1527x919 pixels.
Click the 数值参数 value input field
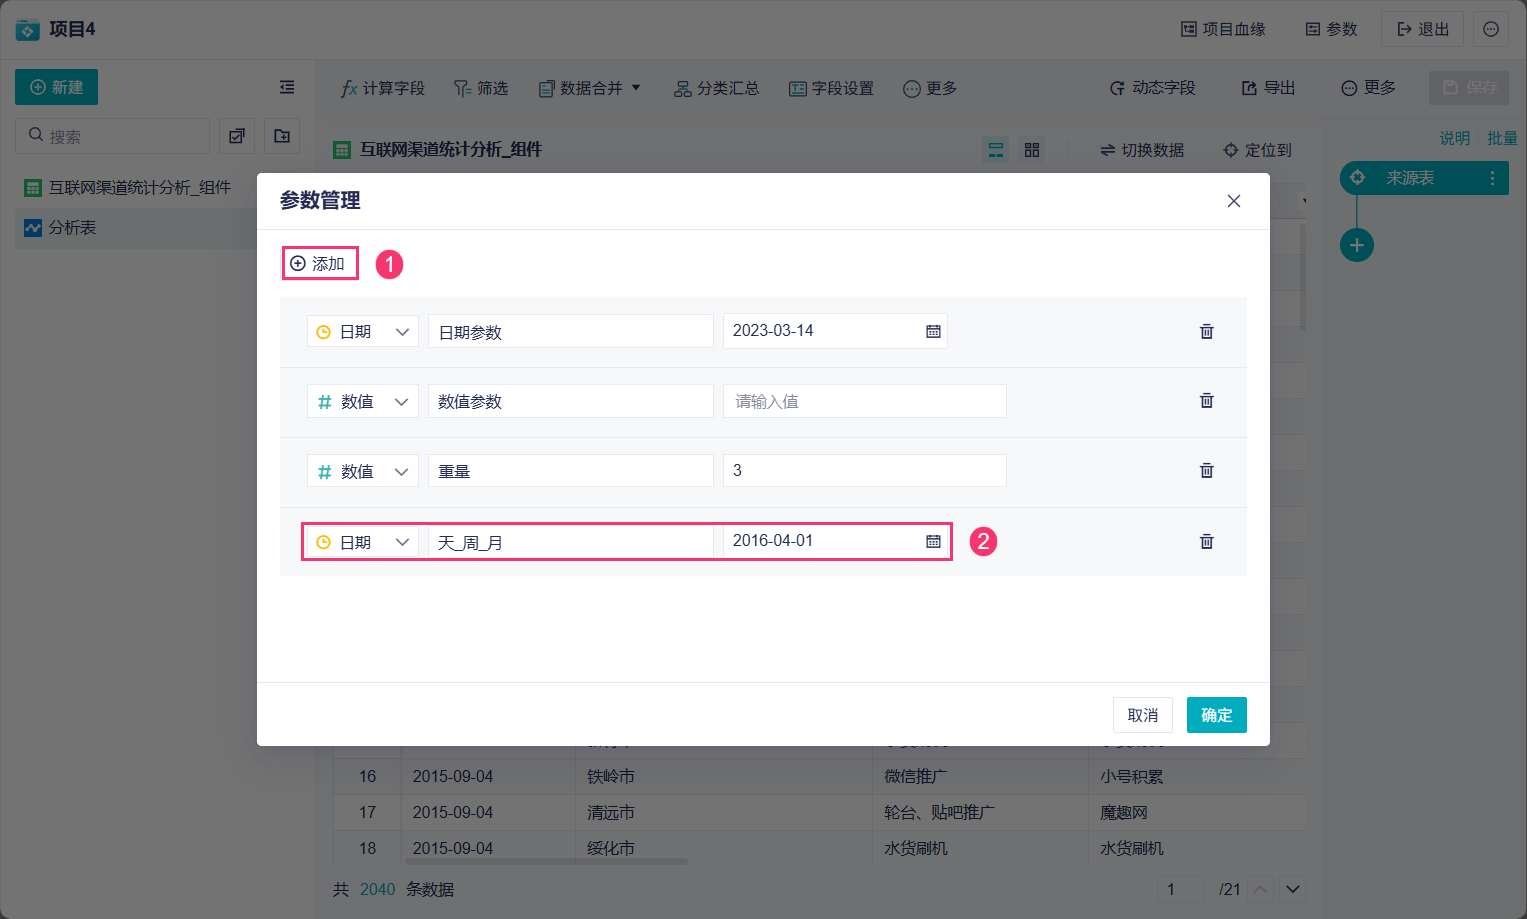coord(864,402)
